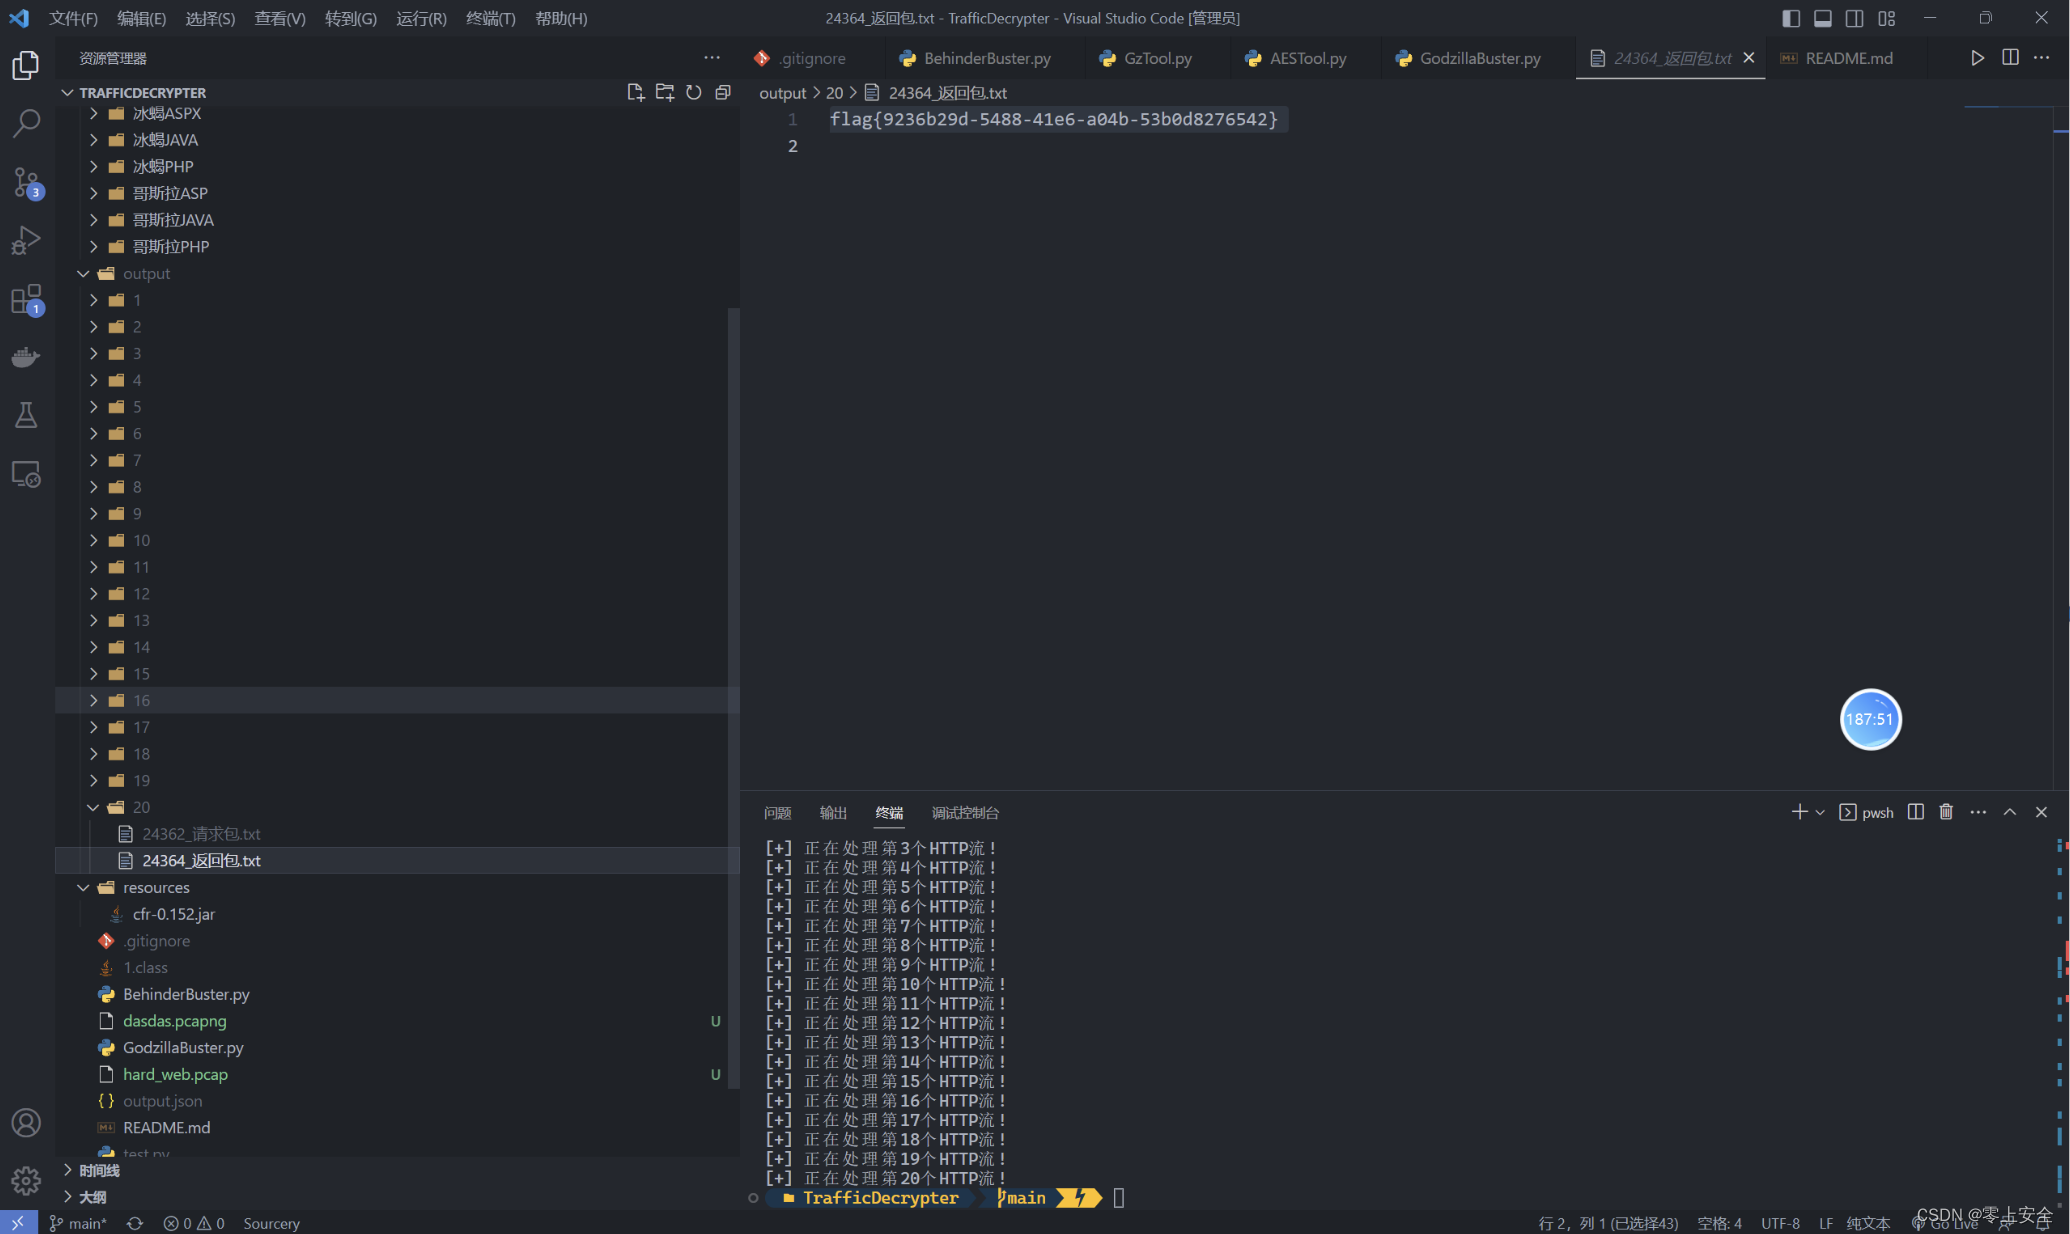Open the 终端(T) menu

(x=490, y=18)
